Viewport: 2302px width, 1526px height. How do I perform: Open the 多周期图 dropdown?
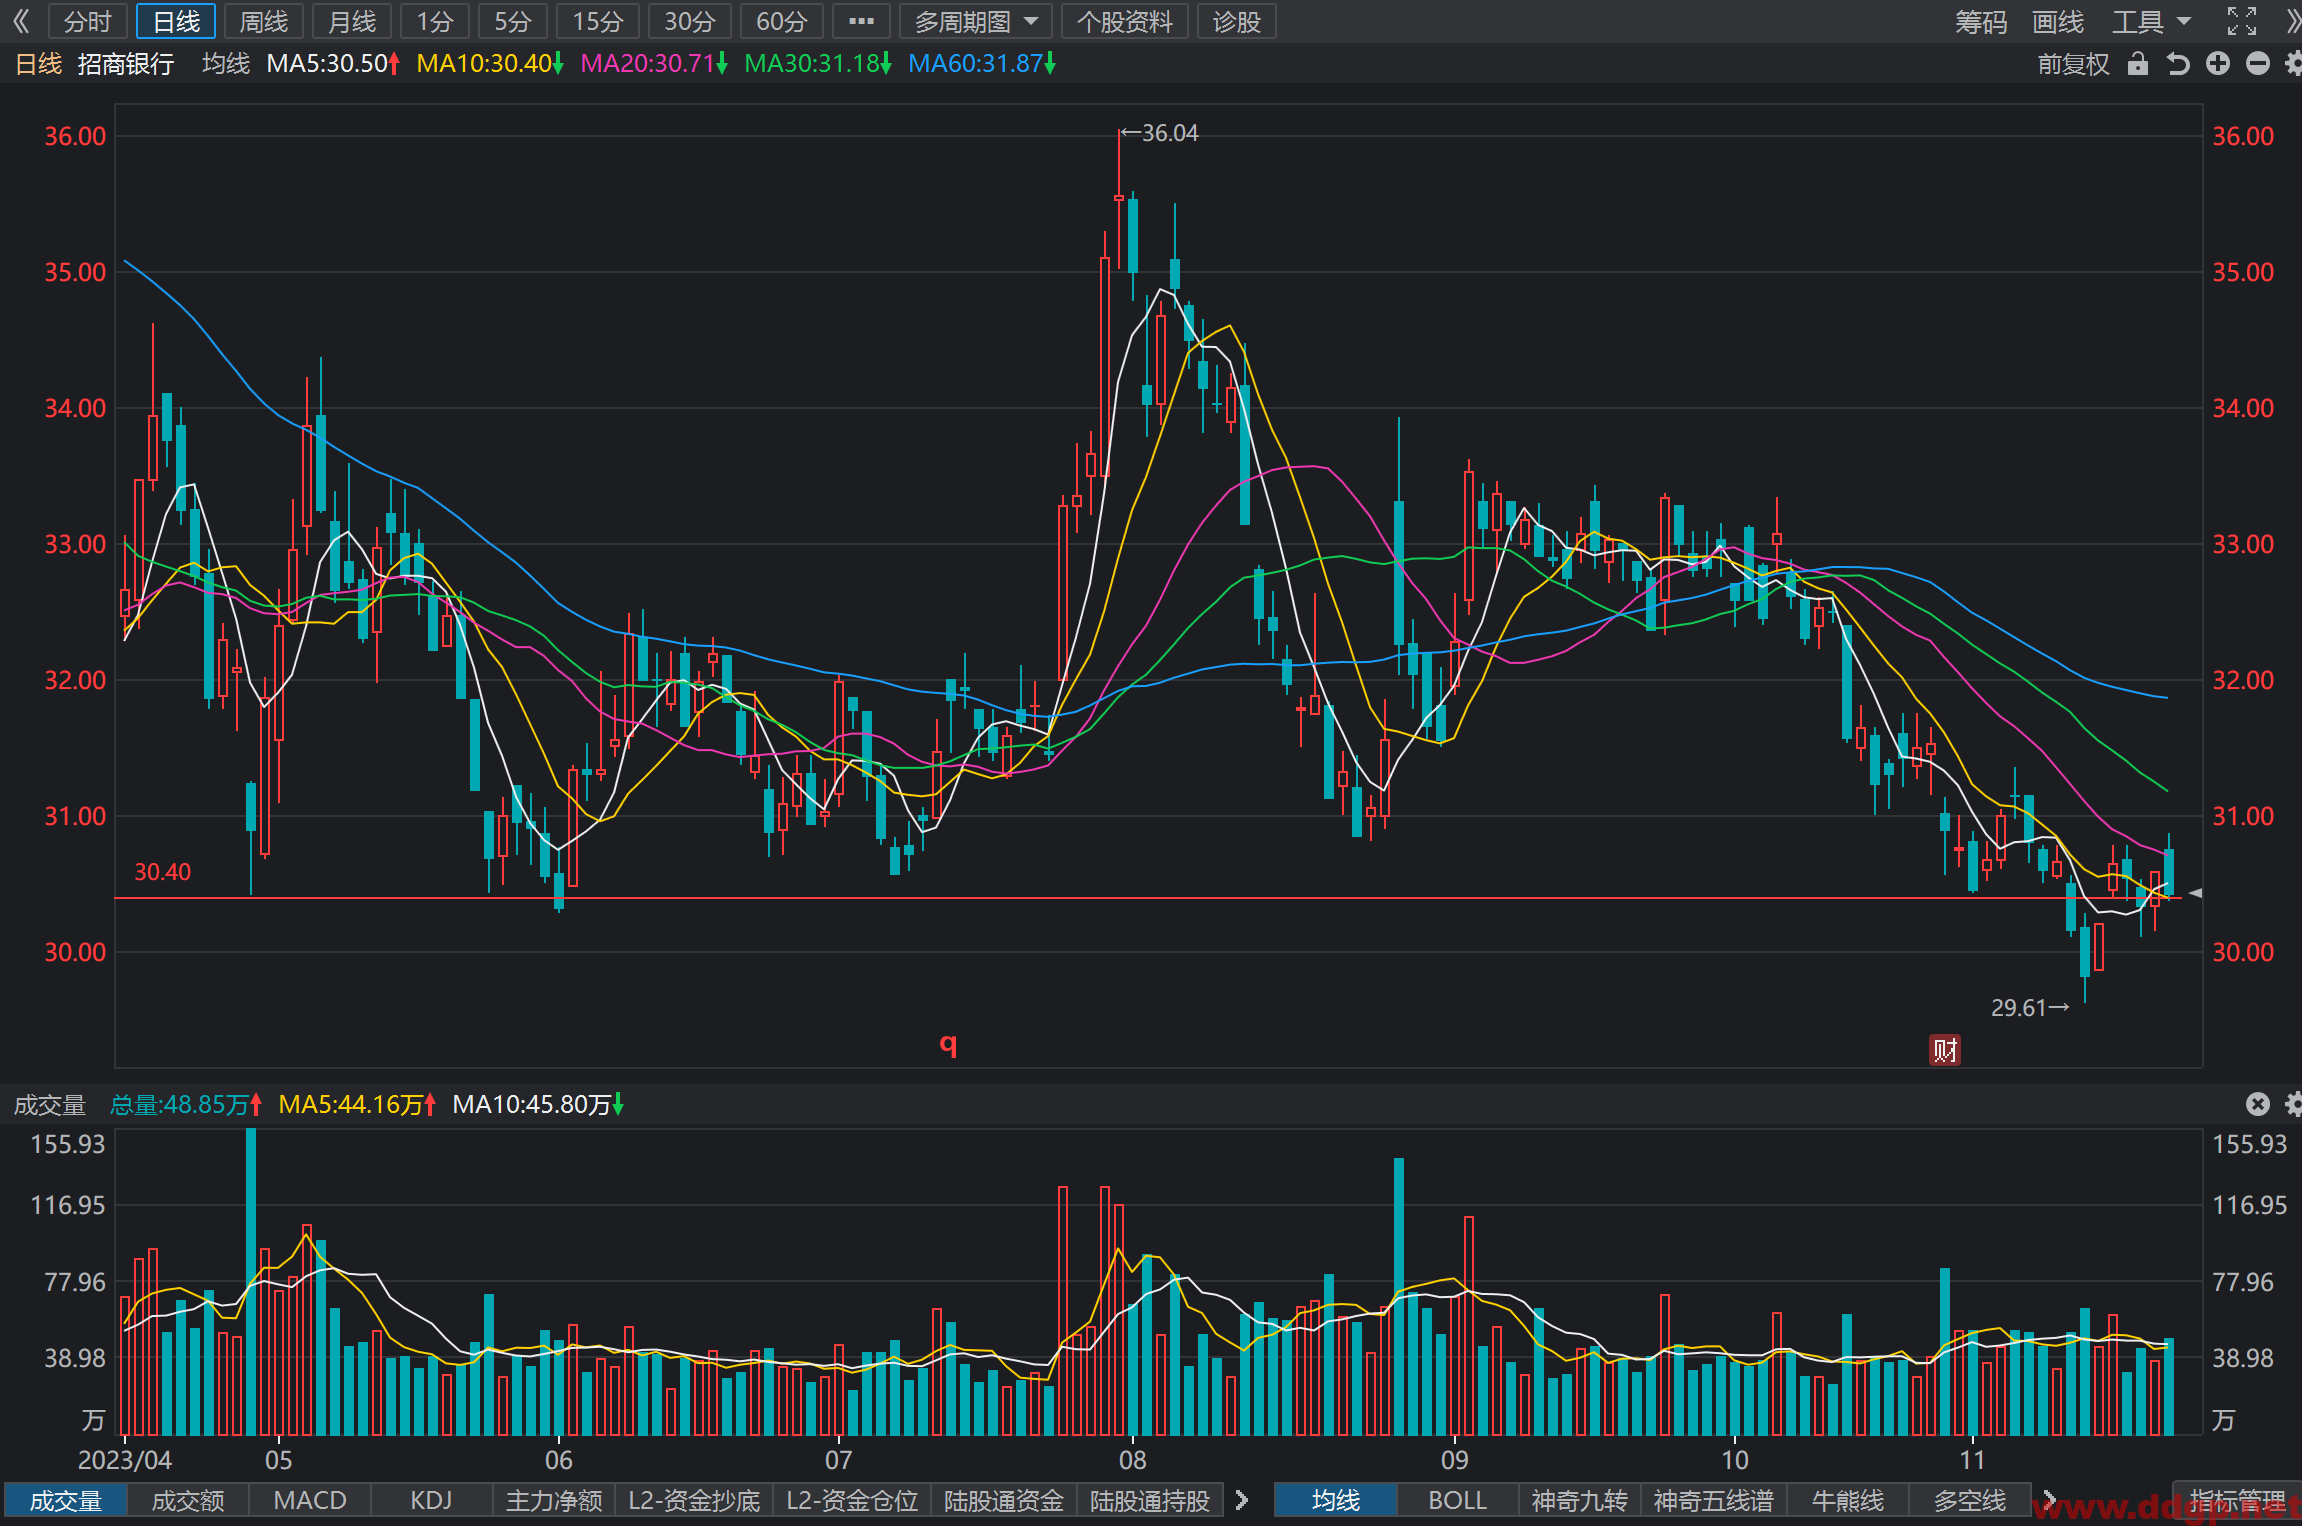(976, 21)
